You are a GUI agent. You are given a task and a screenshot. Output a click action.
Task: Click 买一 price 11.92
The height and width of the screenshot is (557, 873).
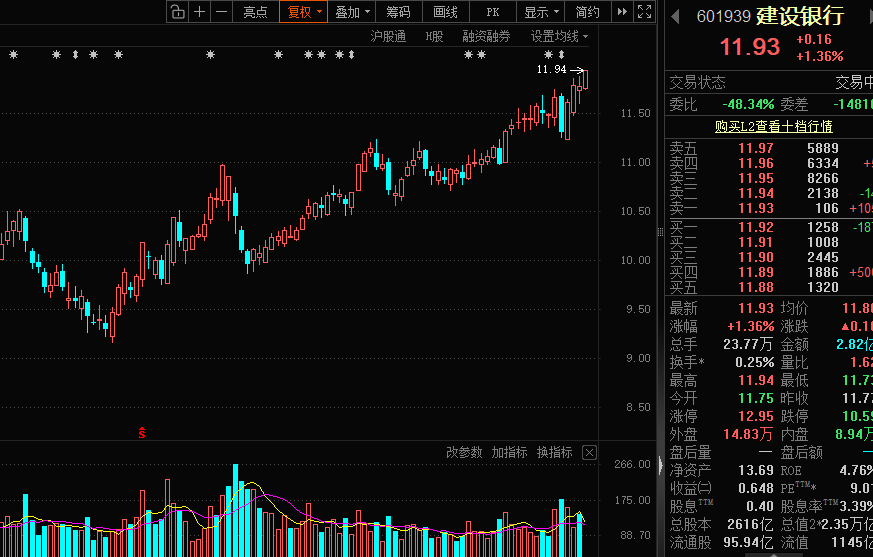point(756,227)
